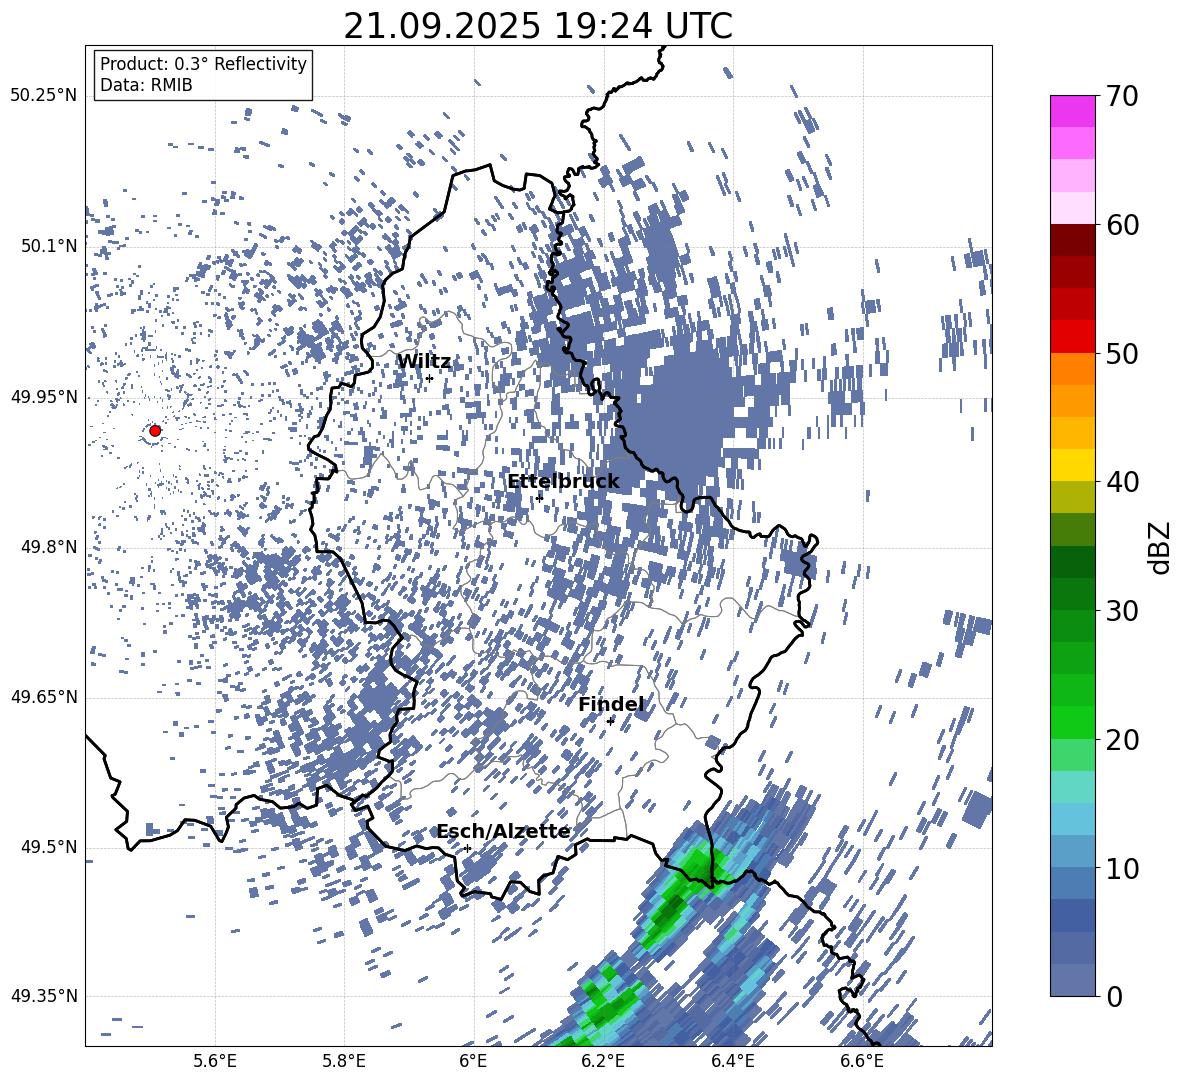Click the colorbar value 50
Screen dimensions: 1184x1081
point(1122,353)
